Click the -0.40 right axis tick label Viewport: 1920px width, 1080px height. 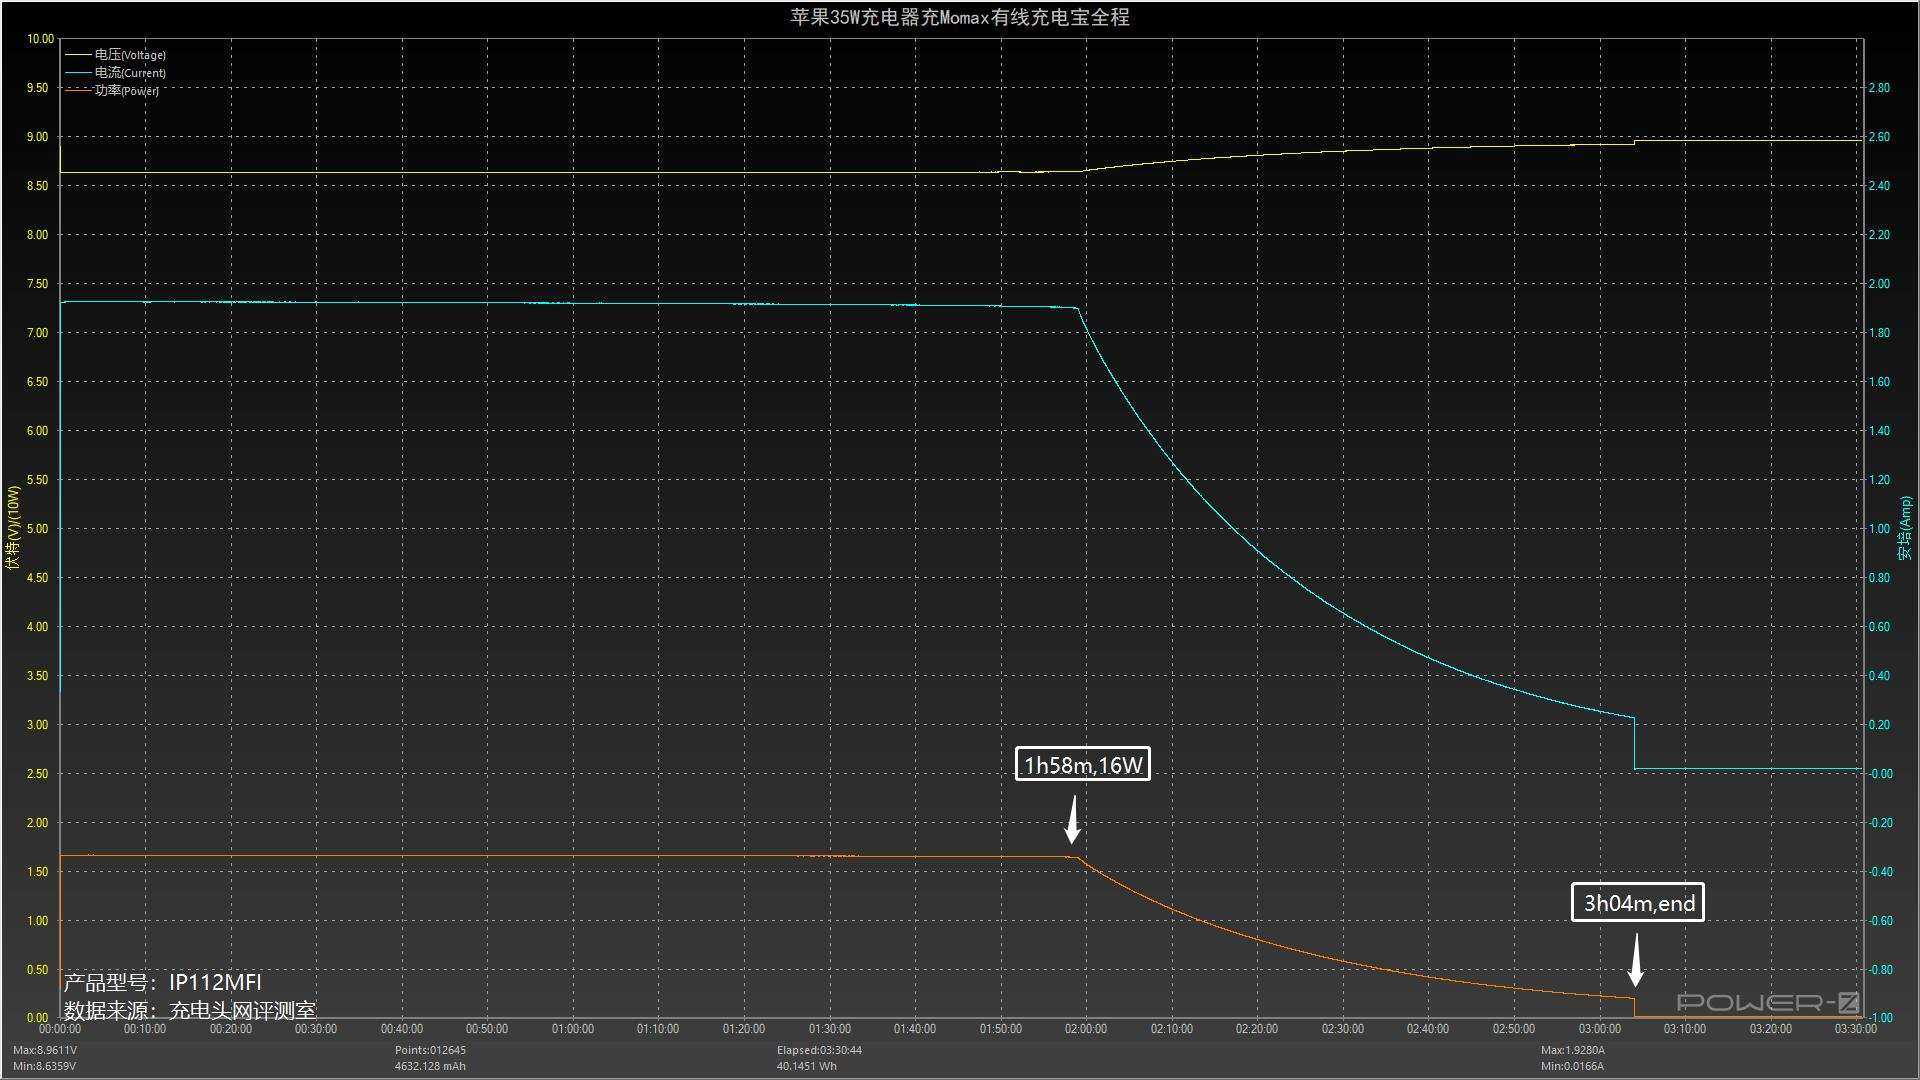[x=1880, y=872]
